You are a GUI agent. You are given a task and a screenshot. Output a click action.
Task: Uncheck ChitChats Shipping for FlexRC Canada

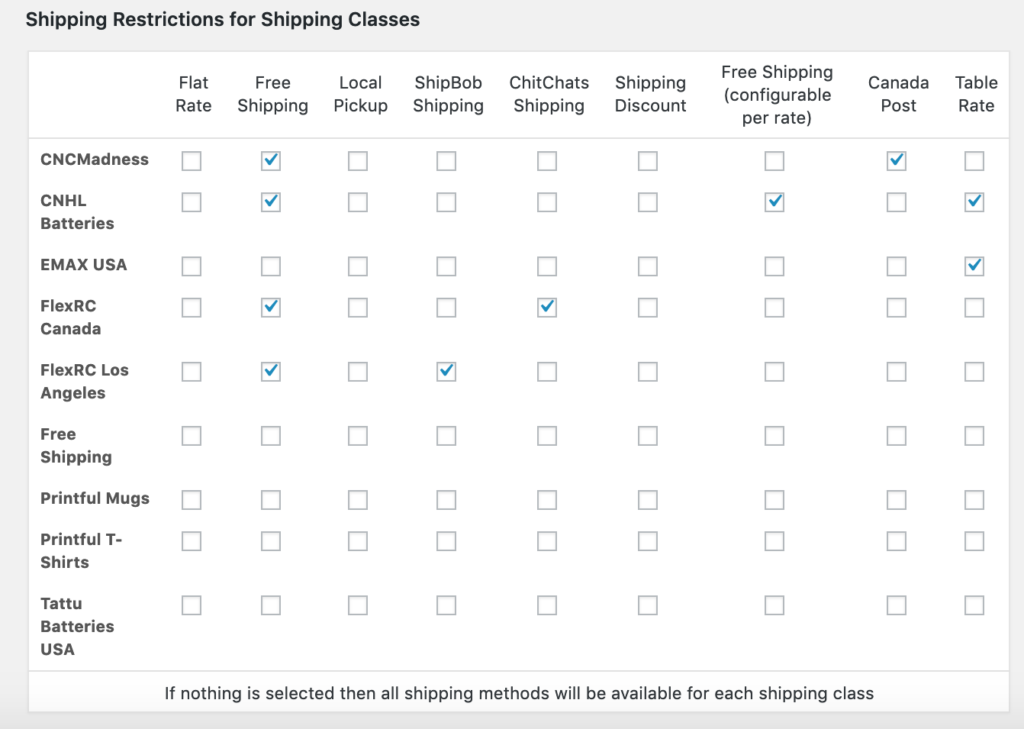(547, 307)
